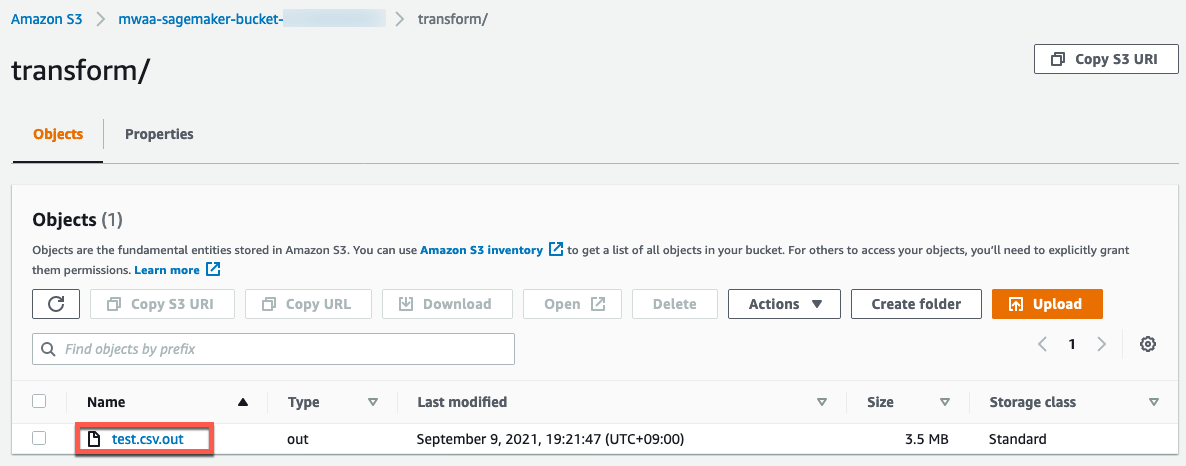Open the test.csv.out object link
Image resolution: width=1186 pixels, height=466 pixels.
coord(147,439)
